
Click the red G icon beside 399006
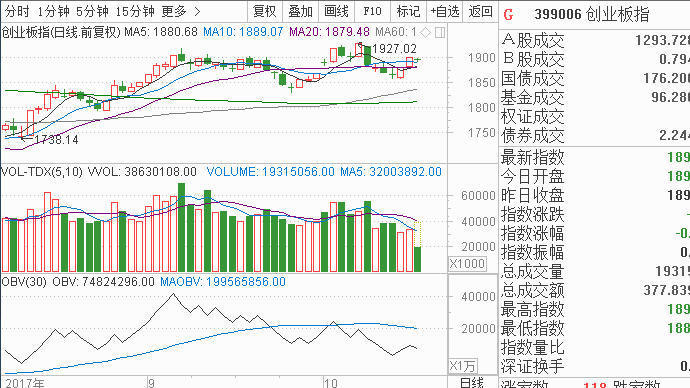pyautogui.click(x=508, y=15)
